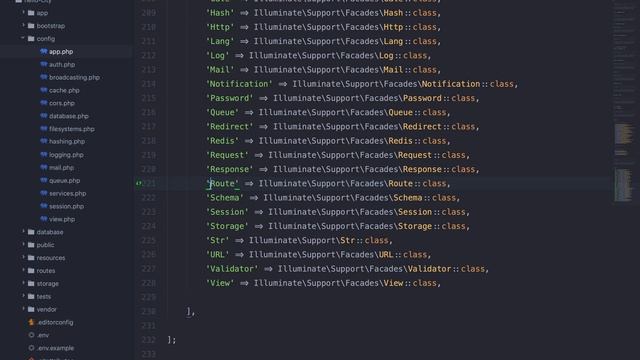Screen dimensions: 640x360
Task: Open auth.php in the file tree
Action: click(62, 64)
